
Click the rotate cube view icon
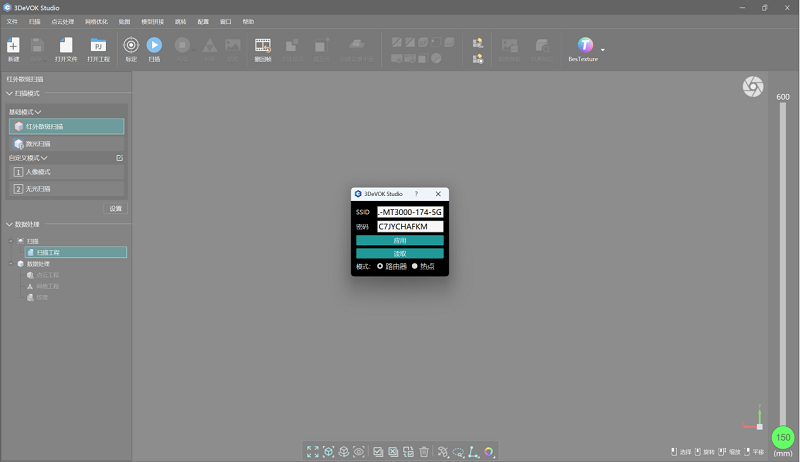pyautogui.click(x=344, y=451)
